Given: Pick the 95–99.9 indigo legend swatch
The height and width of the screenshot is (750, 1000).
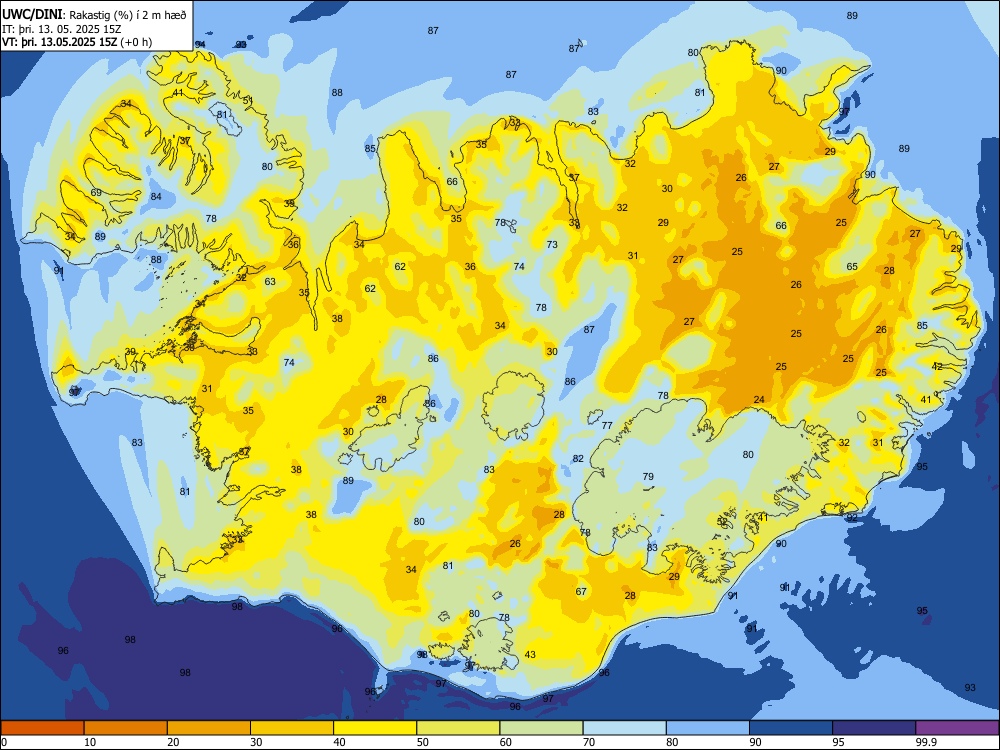Looking at the screenshot, I should [x=874, y=728].
